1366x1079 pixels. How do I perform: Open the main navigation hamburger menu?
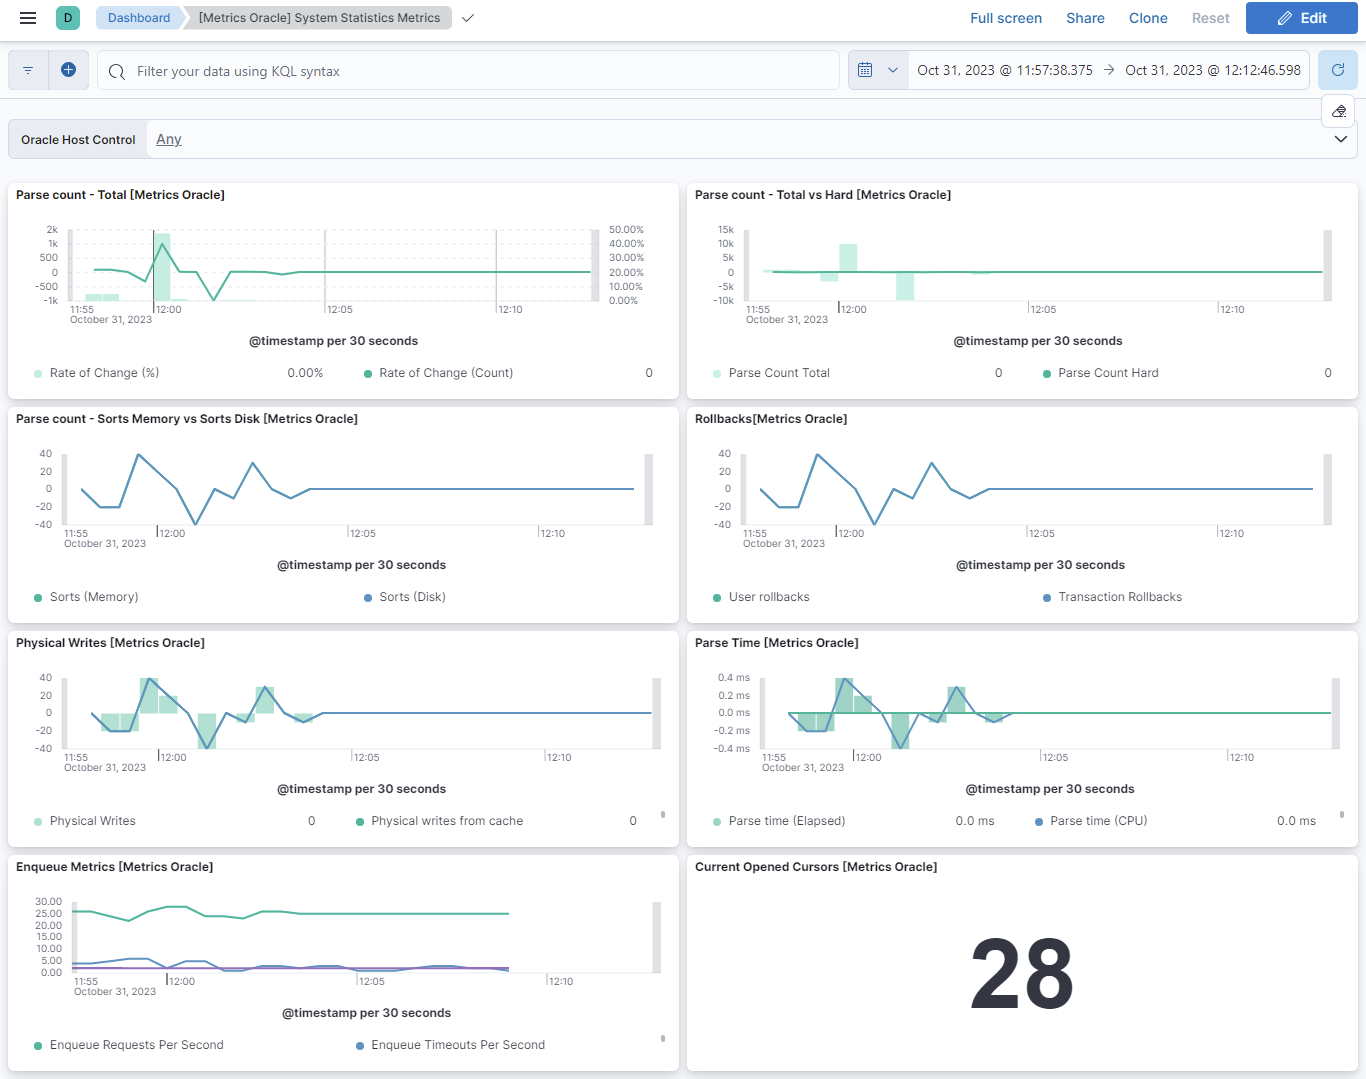[x=28, y=18]
